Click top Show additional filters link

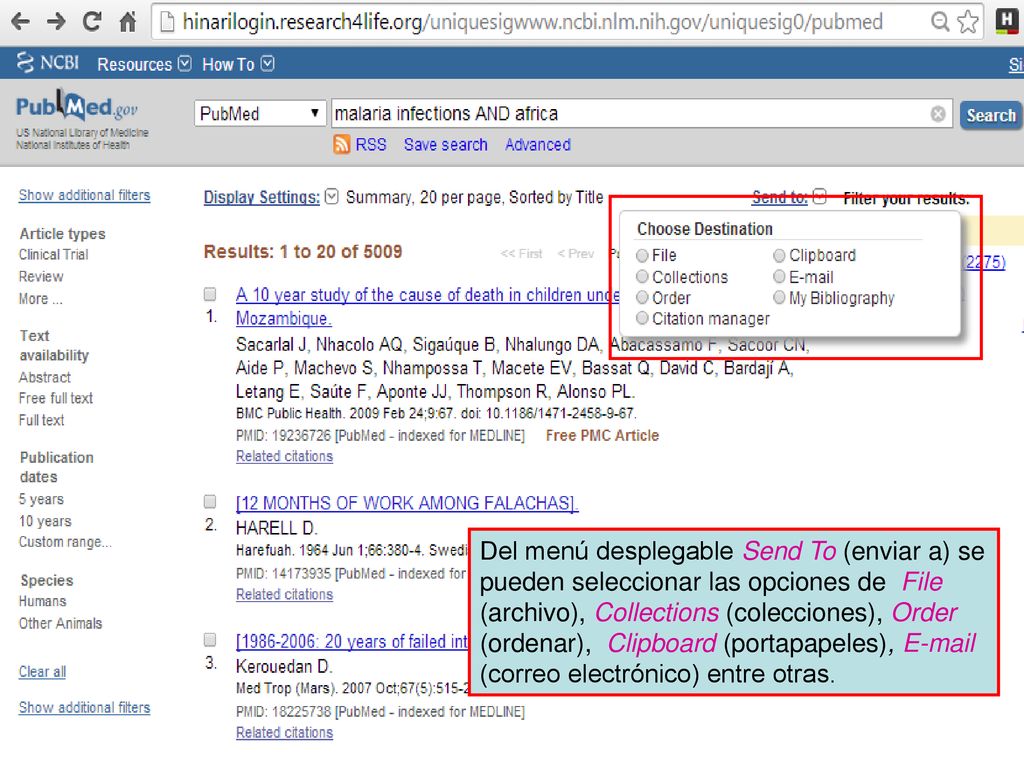tap(84, 195)
